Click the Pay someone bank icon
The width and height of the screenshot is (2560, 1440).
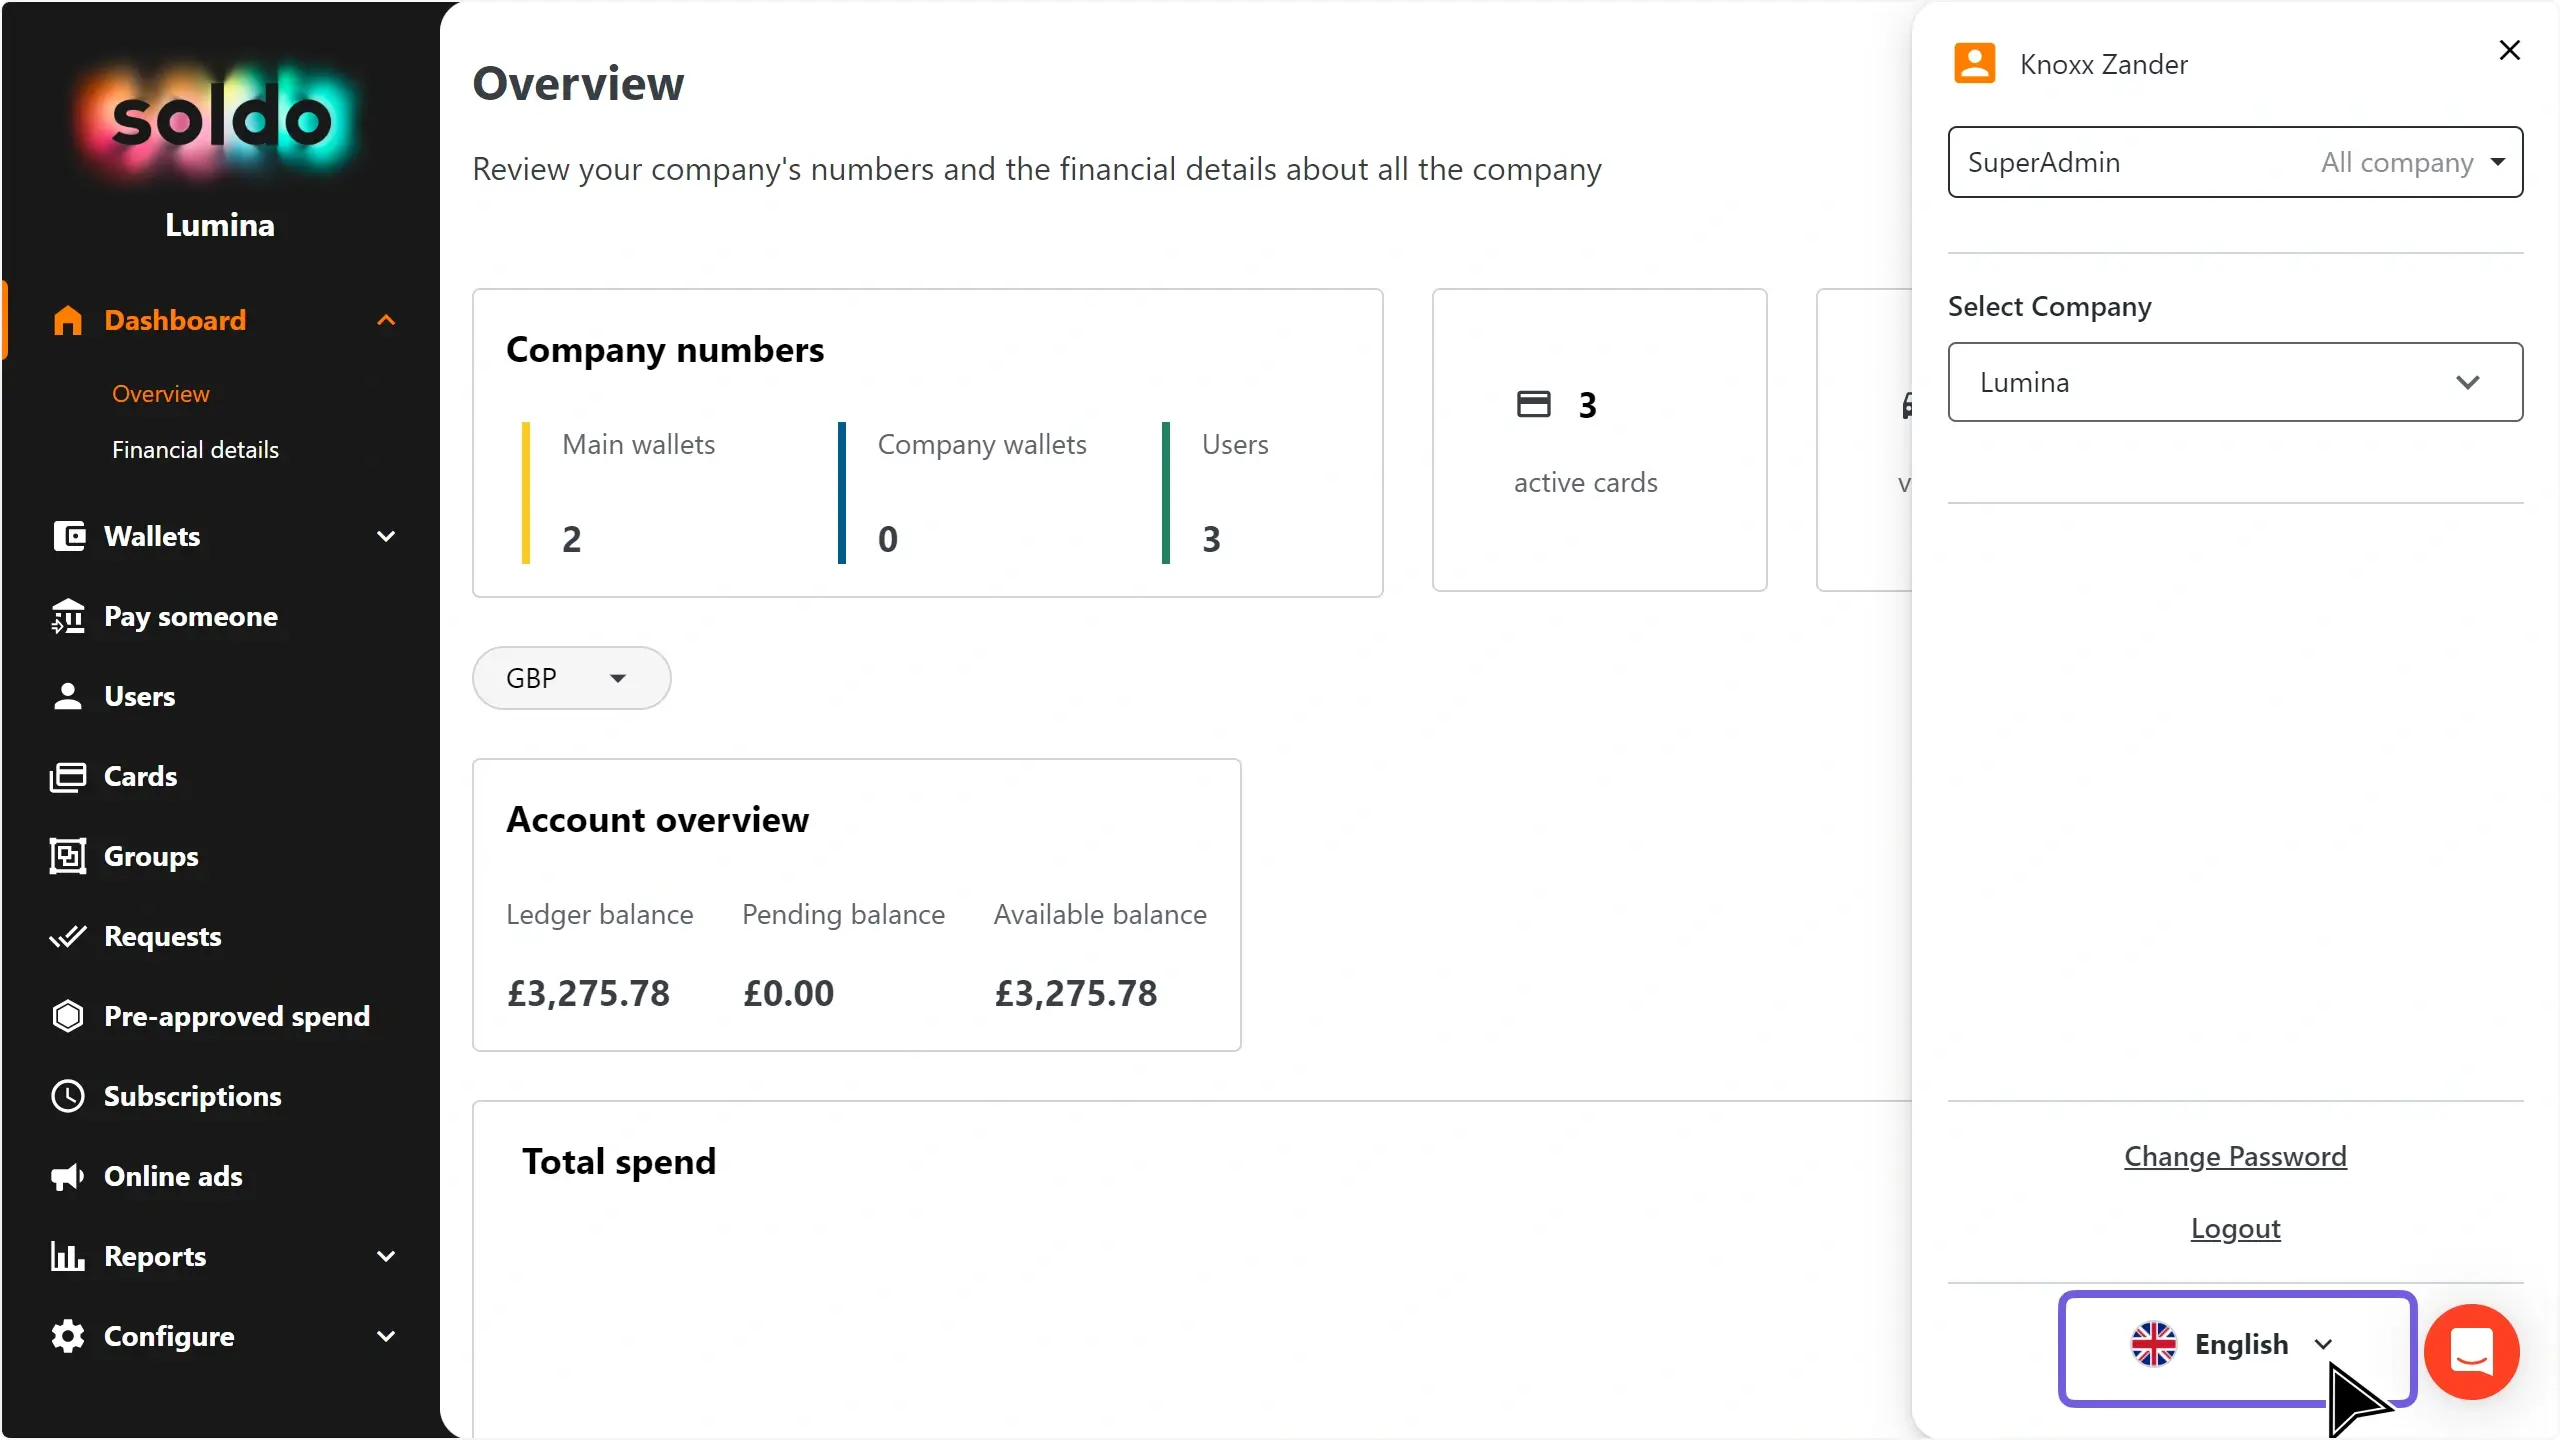(68, 616)
